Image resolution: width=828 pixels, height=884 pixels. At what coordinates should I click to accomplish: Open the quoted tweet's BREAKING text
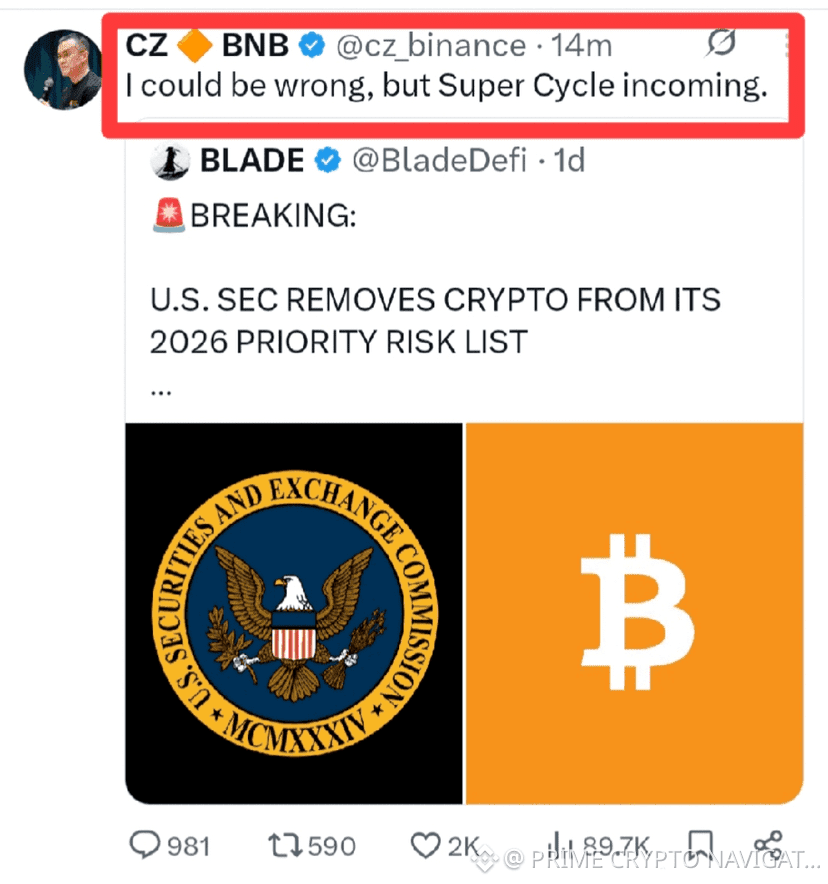pos(271,215)
